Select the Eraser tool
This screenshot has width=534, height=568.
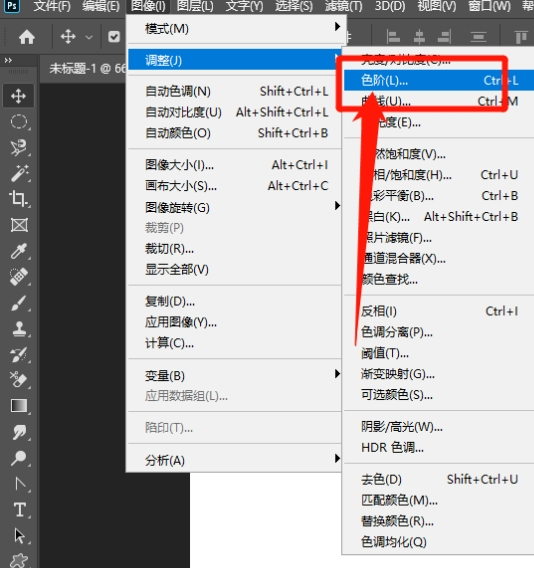pyautogui.click(x=19, y=380)
